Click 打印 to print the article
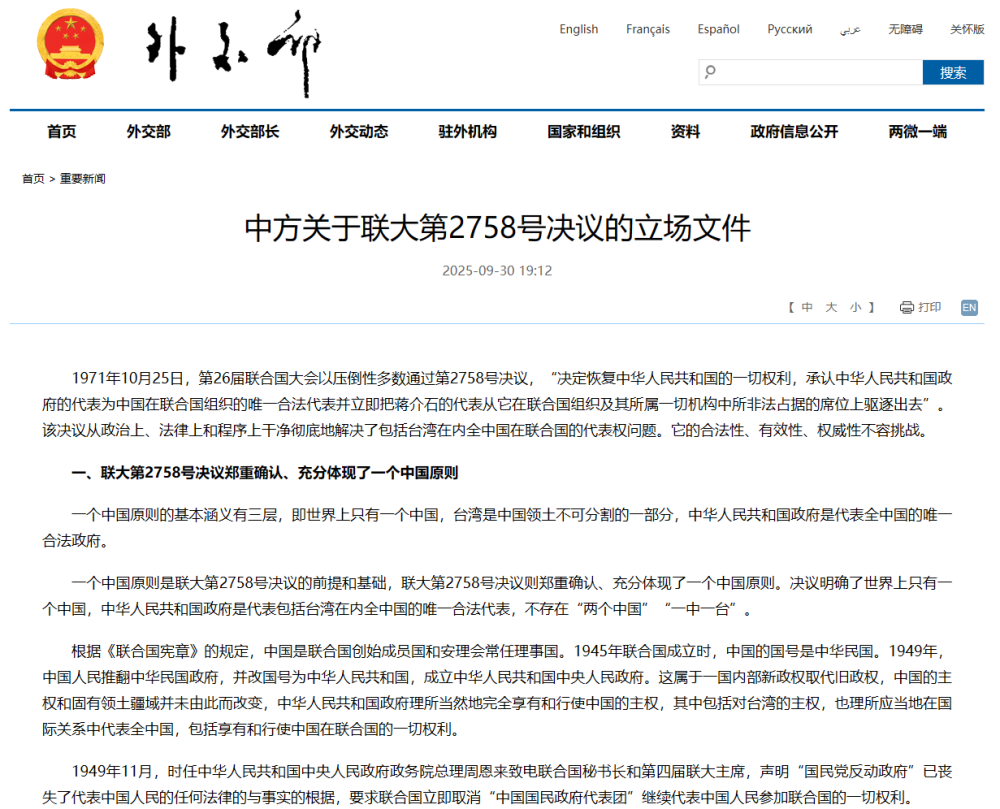This screenshot has width=1000, height=809. click(x=927, y=307)
